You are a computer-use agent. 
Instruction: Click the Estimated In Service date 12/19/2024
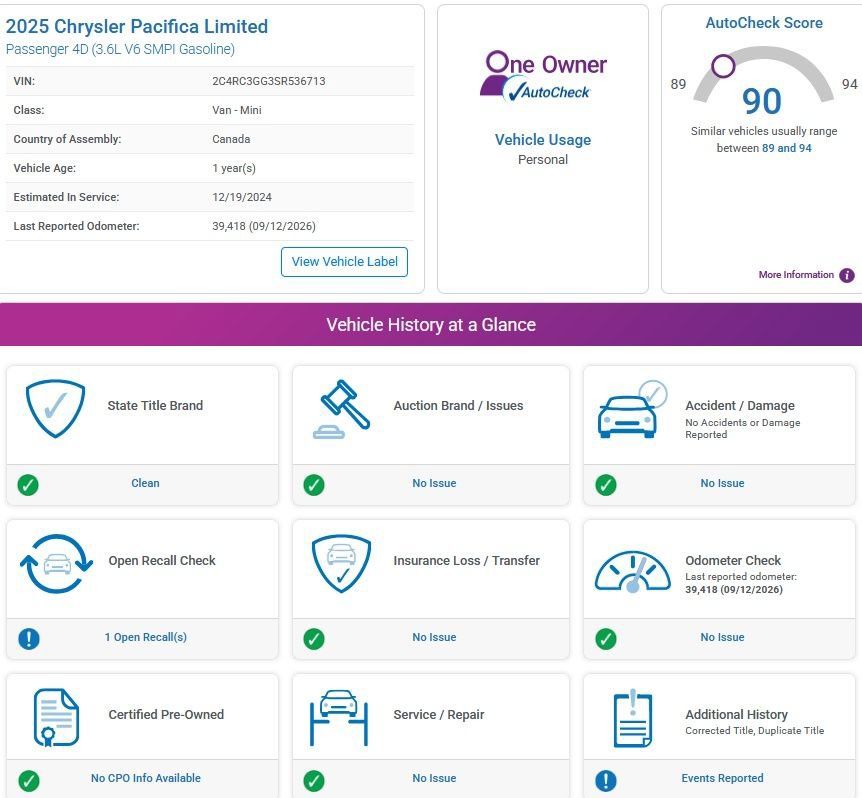click(242, 197)
